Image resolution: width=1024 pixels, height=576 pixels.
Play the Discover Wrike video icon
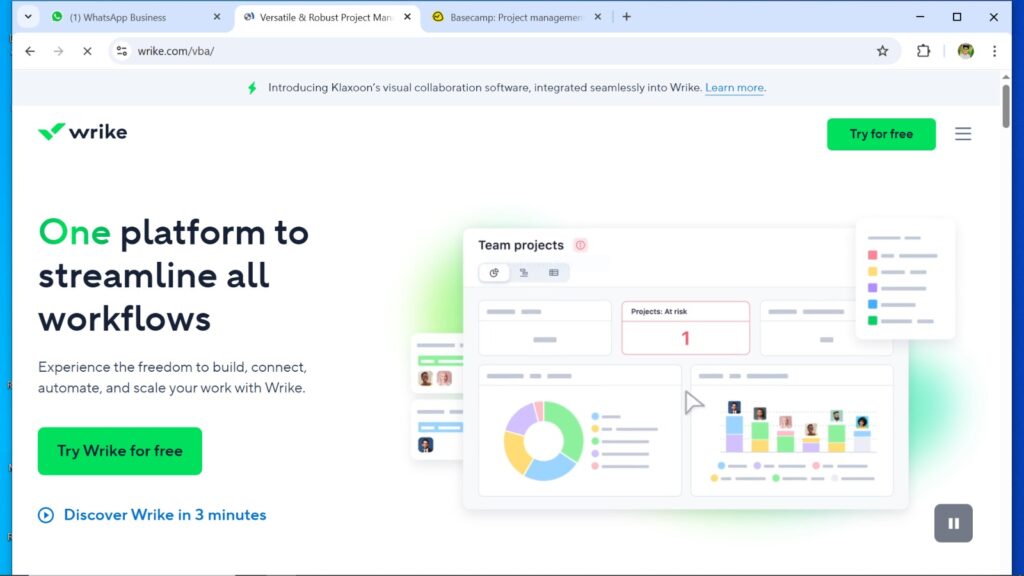(46, 515)
